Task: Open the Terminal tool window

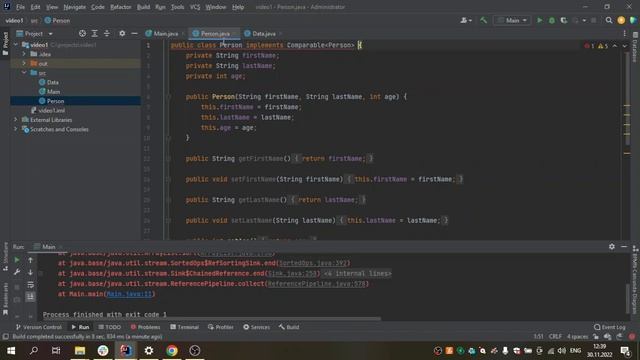Action: [184, 327]
